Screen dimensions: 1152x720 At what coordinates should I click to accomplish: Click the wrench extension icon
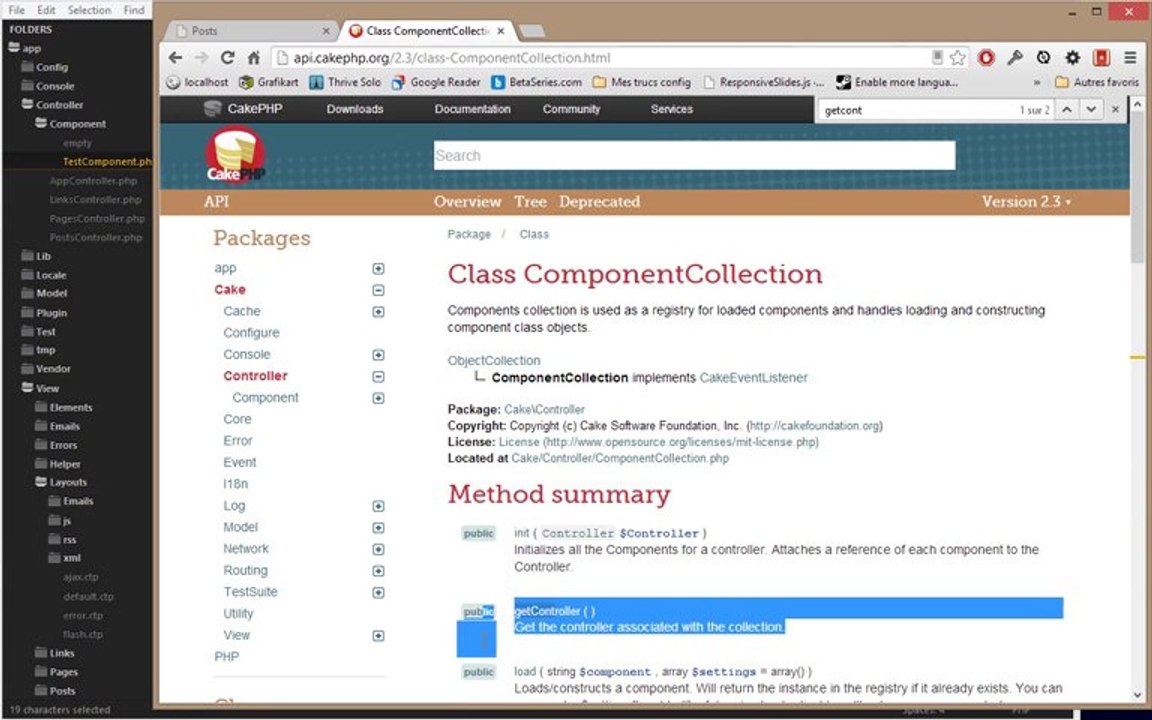pos(1015,58)
